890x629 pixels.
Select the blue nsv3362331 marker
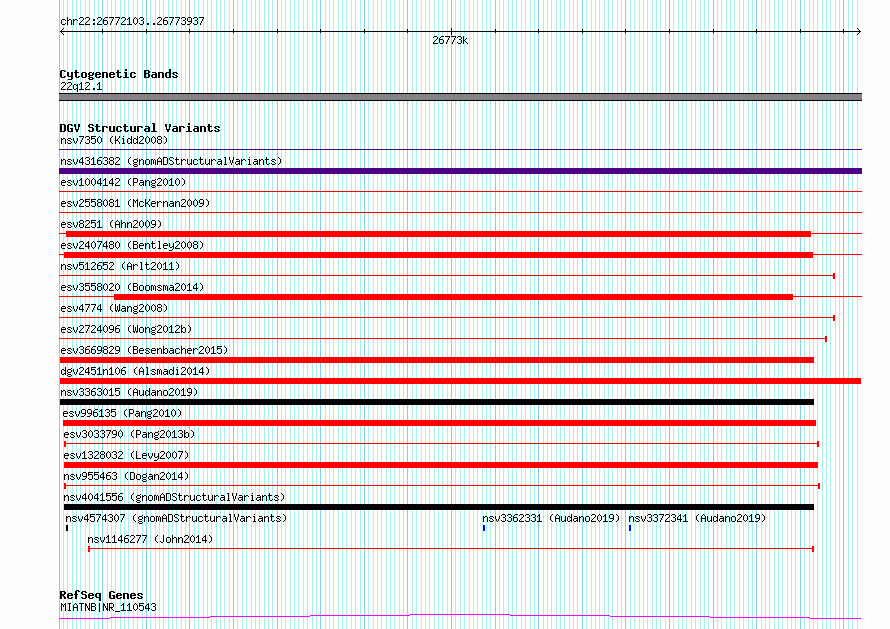coord(484,528)
